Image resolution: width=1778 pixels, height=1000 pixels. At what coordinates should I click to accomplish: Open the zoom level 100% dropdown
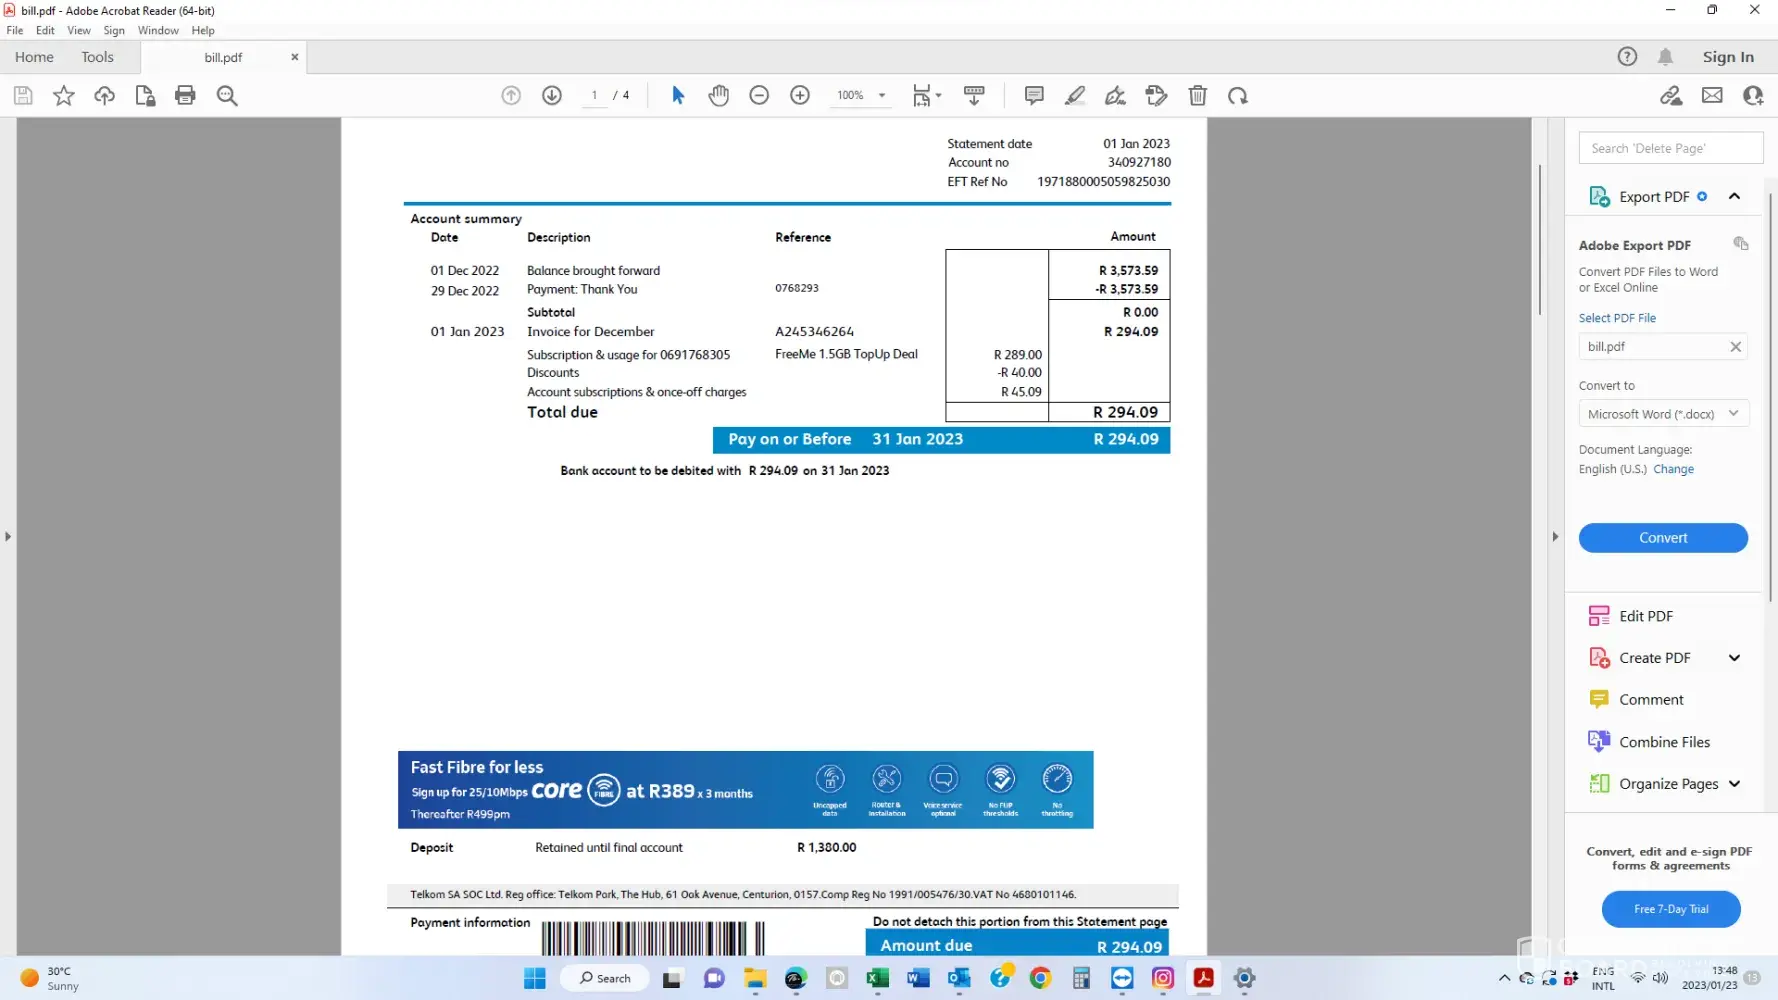coord(881,96)
